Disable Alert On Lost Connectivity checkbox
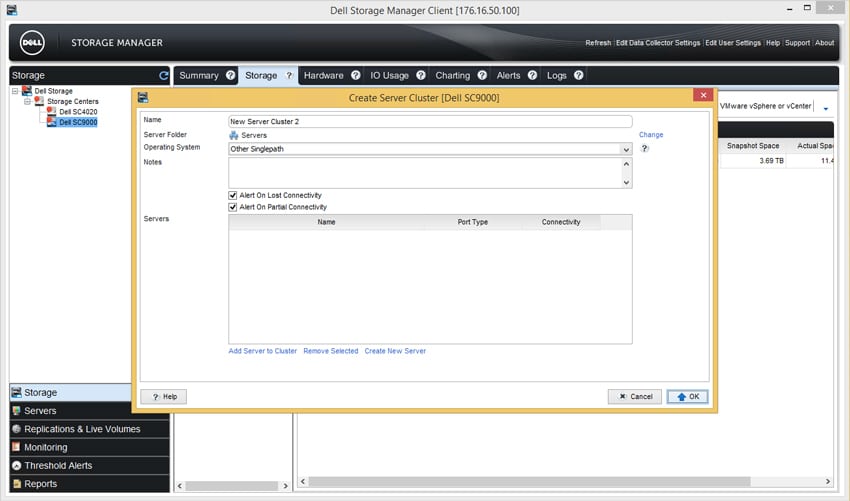This screenshot has width=850, height=501. [x=233, y=195]
